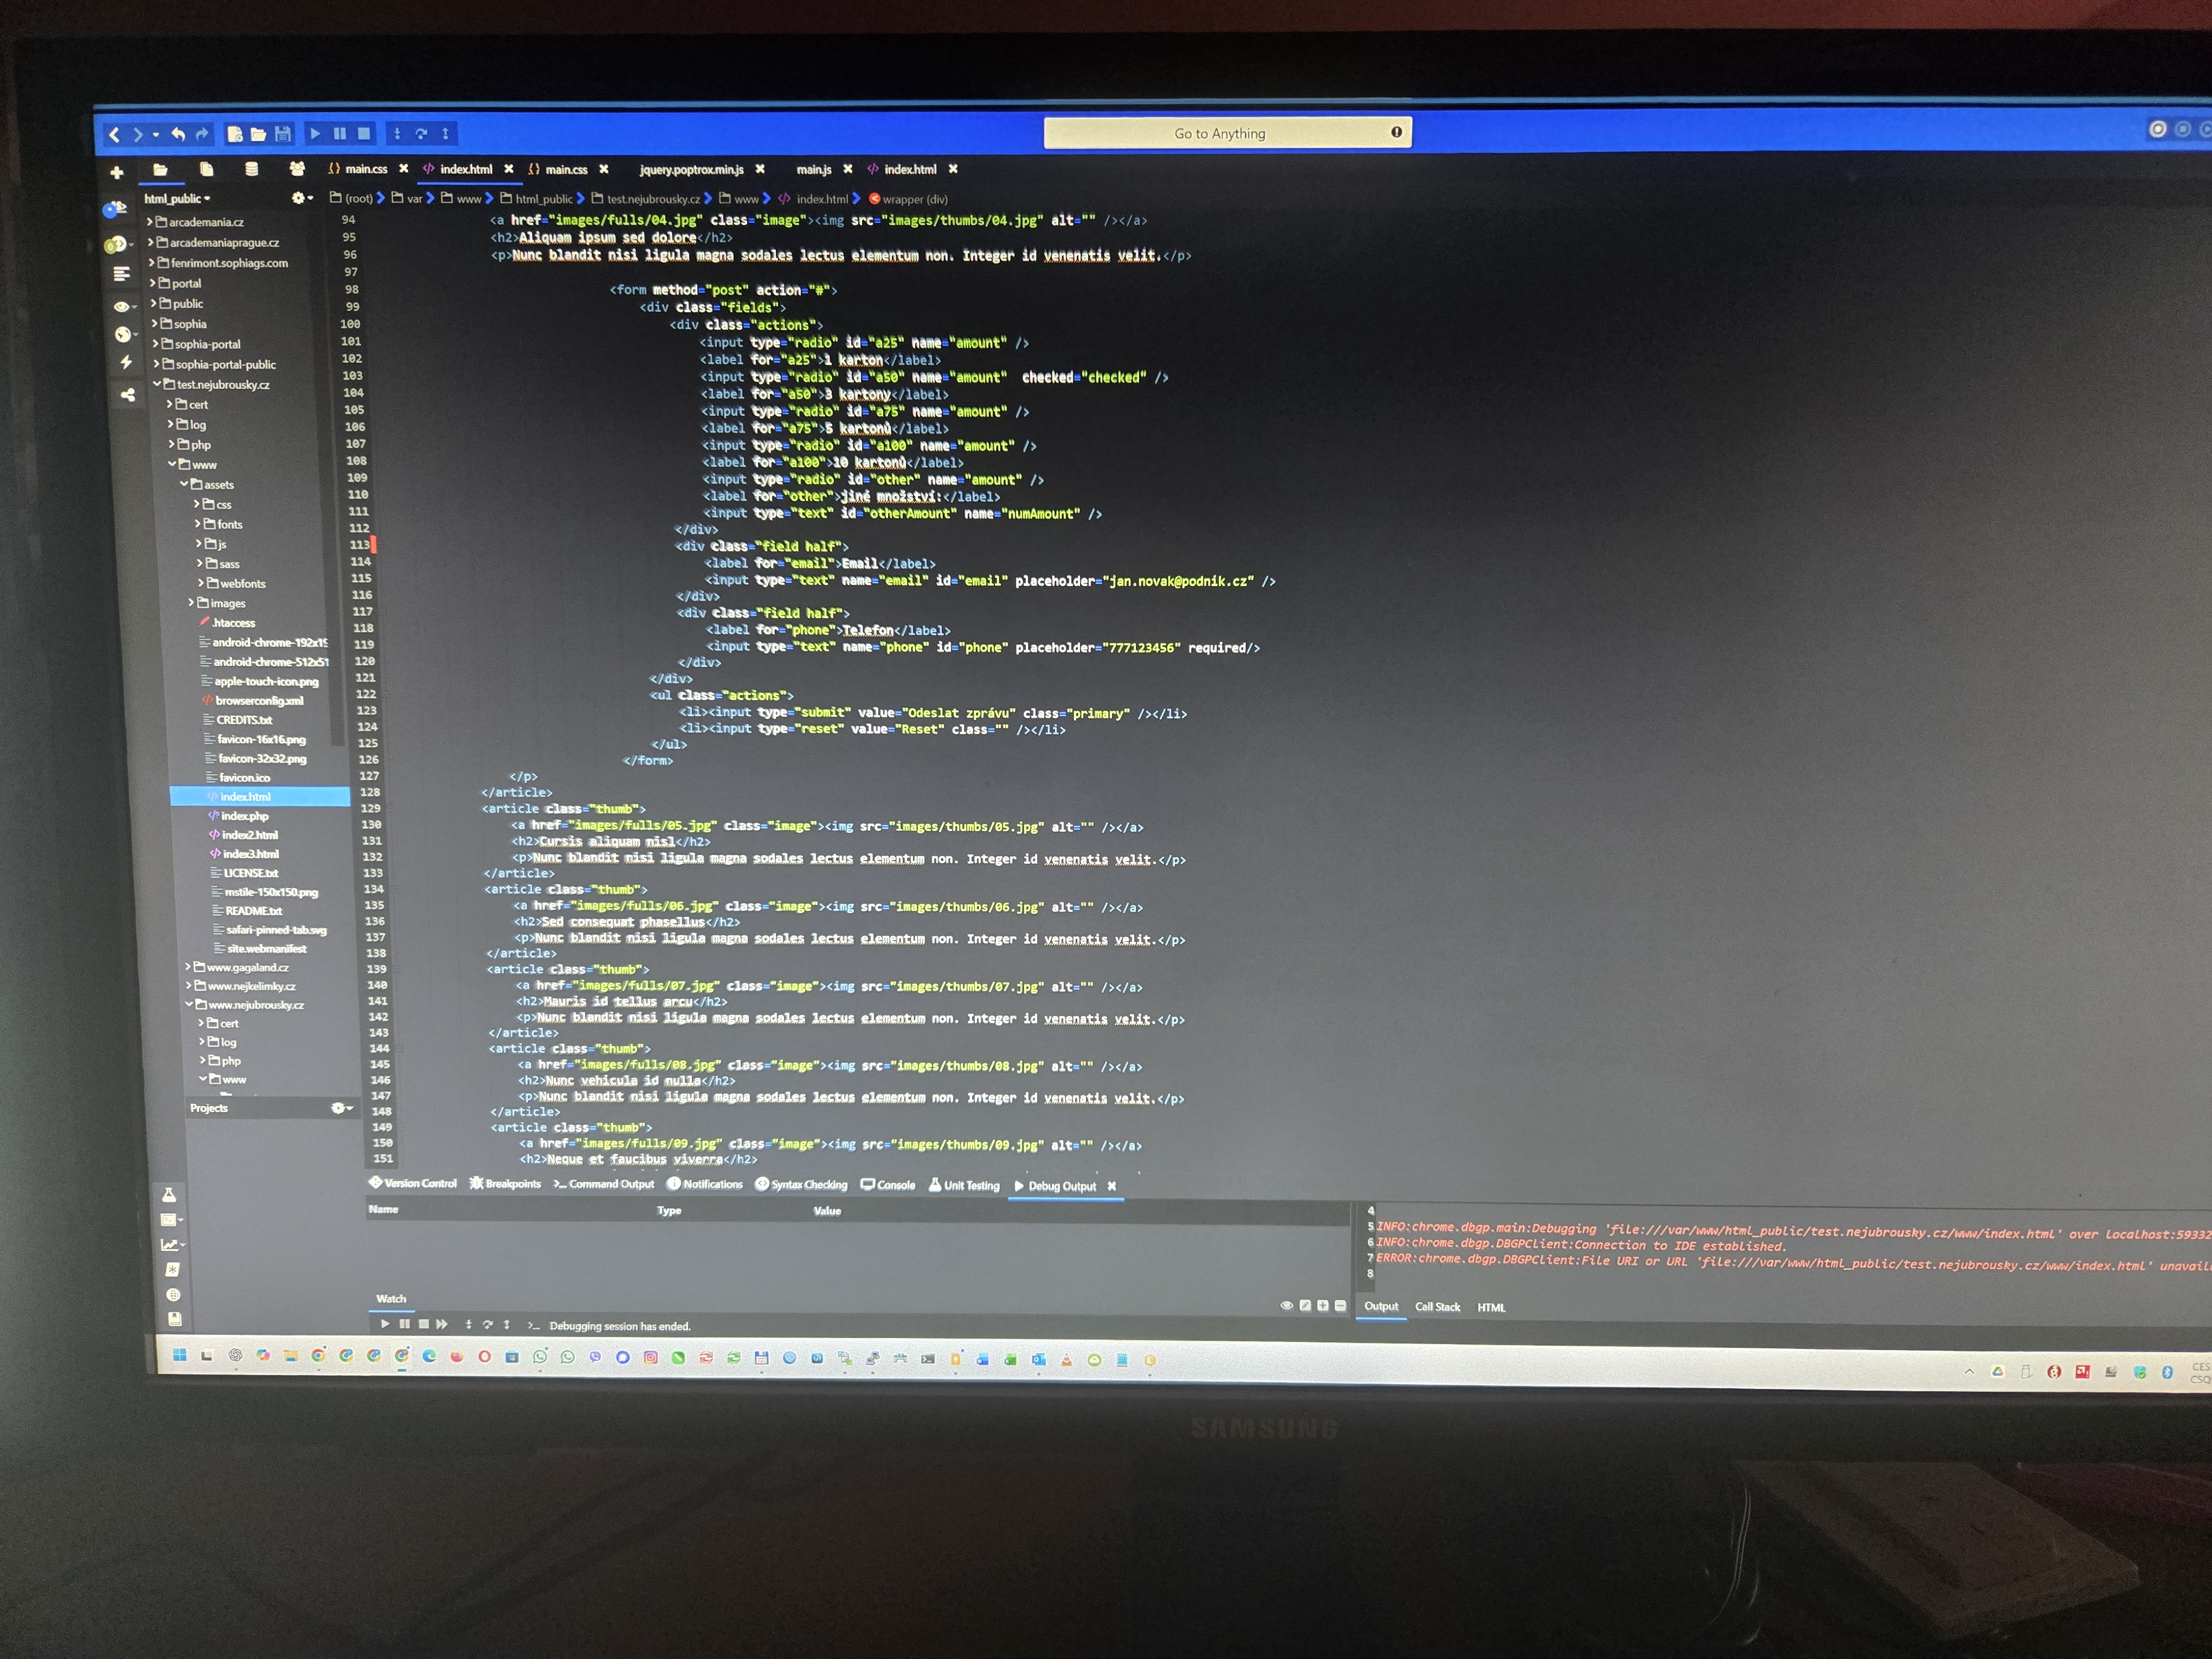
Task: Click the Save file toolbar icon
Action: click(283, 134)
